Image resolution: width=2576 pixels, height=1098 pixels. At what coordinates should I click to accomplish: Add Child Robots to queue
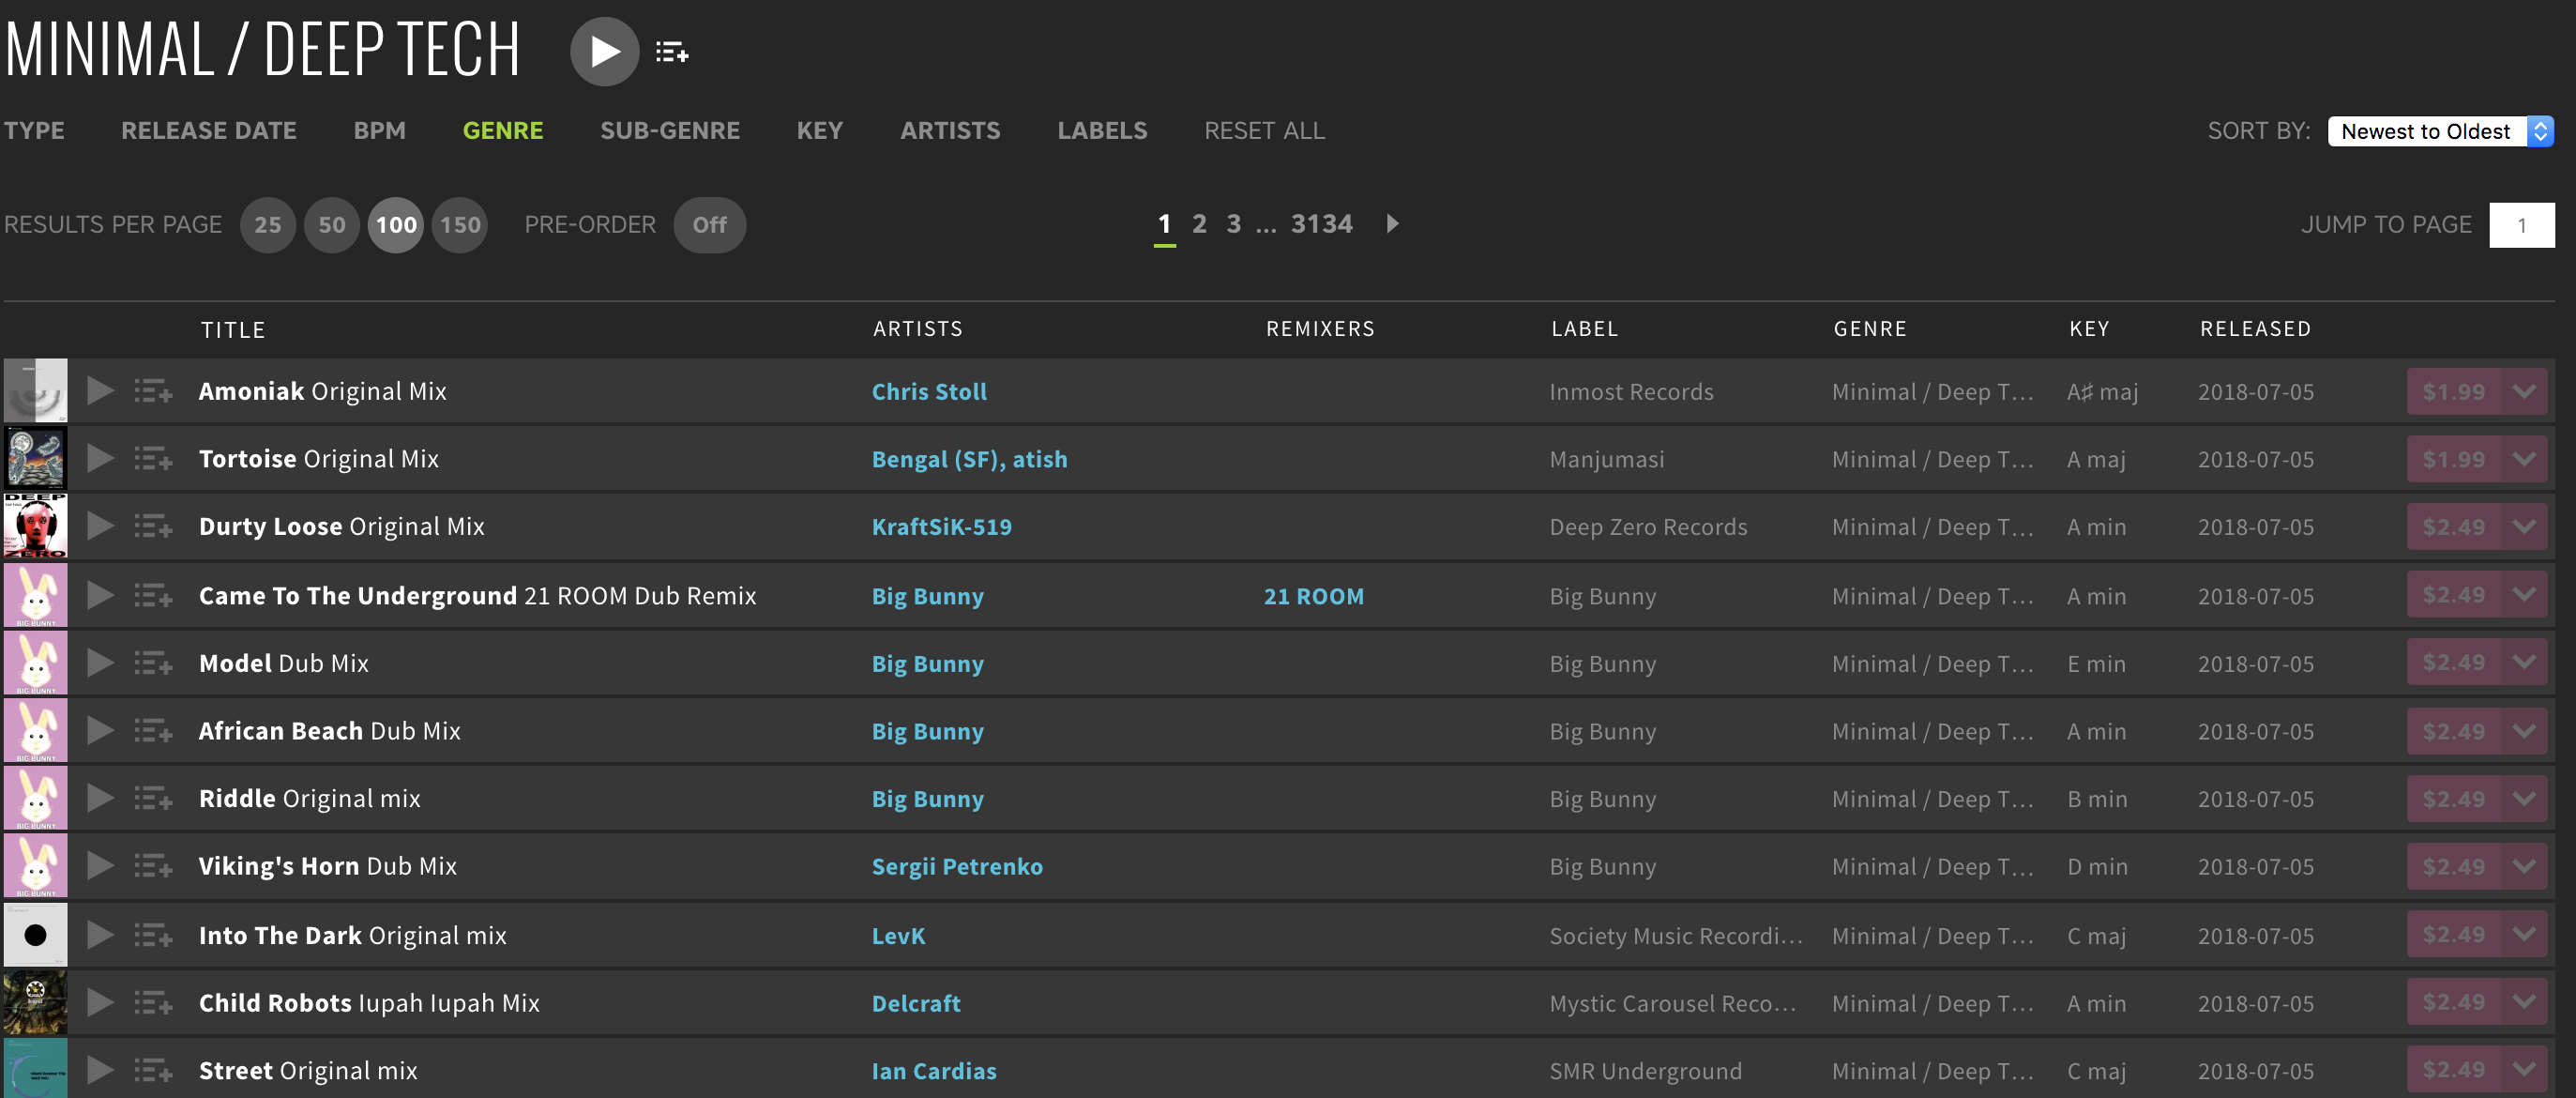tap(153, 1002)
